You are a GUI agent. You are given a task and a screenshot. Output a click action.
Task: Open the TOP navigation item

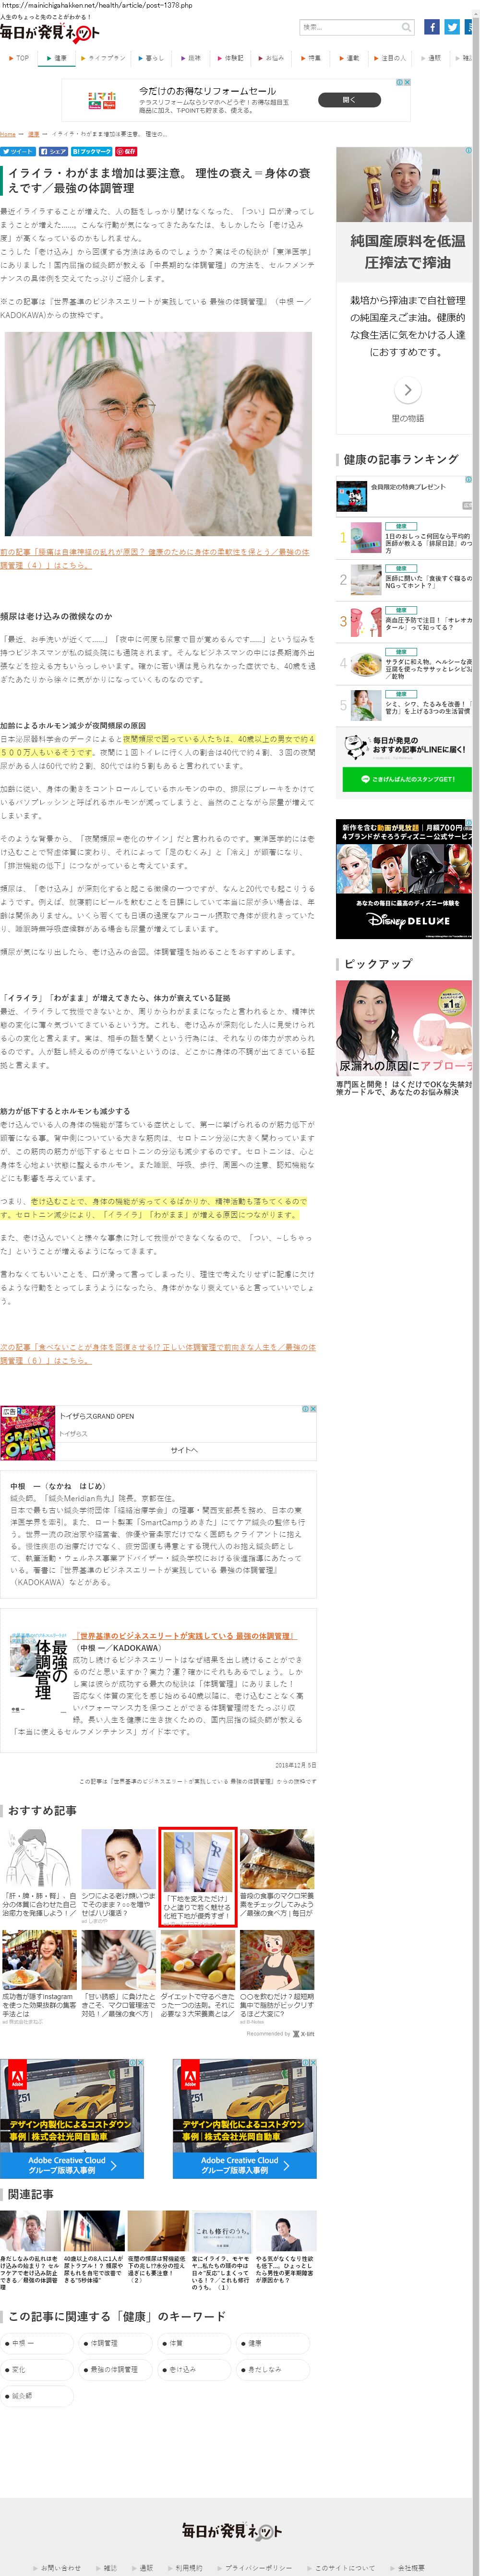pos(19,58)
